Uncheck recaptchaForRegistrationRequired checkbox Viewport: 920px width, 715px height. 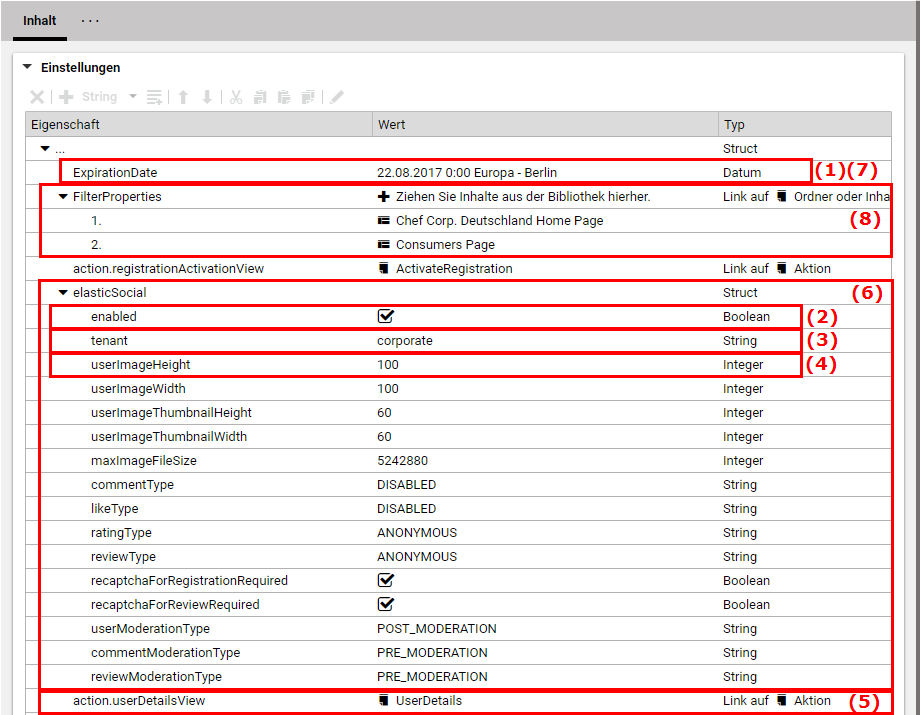[x=385, y=580]
